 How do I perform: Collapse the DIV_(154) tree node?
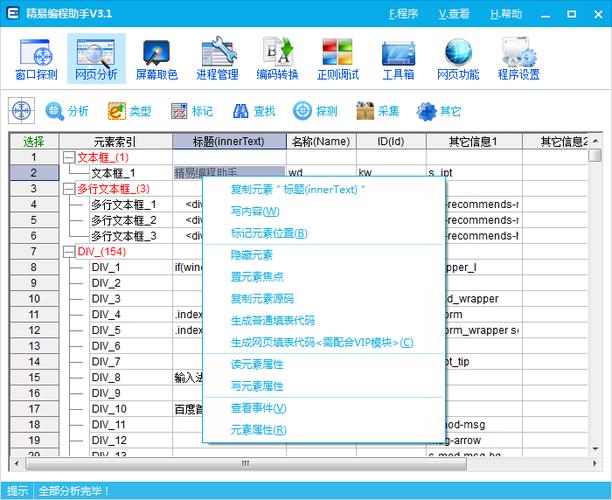tap(69, 252)
